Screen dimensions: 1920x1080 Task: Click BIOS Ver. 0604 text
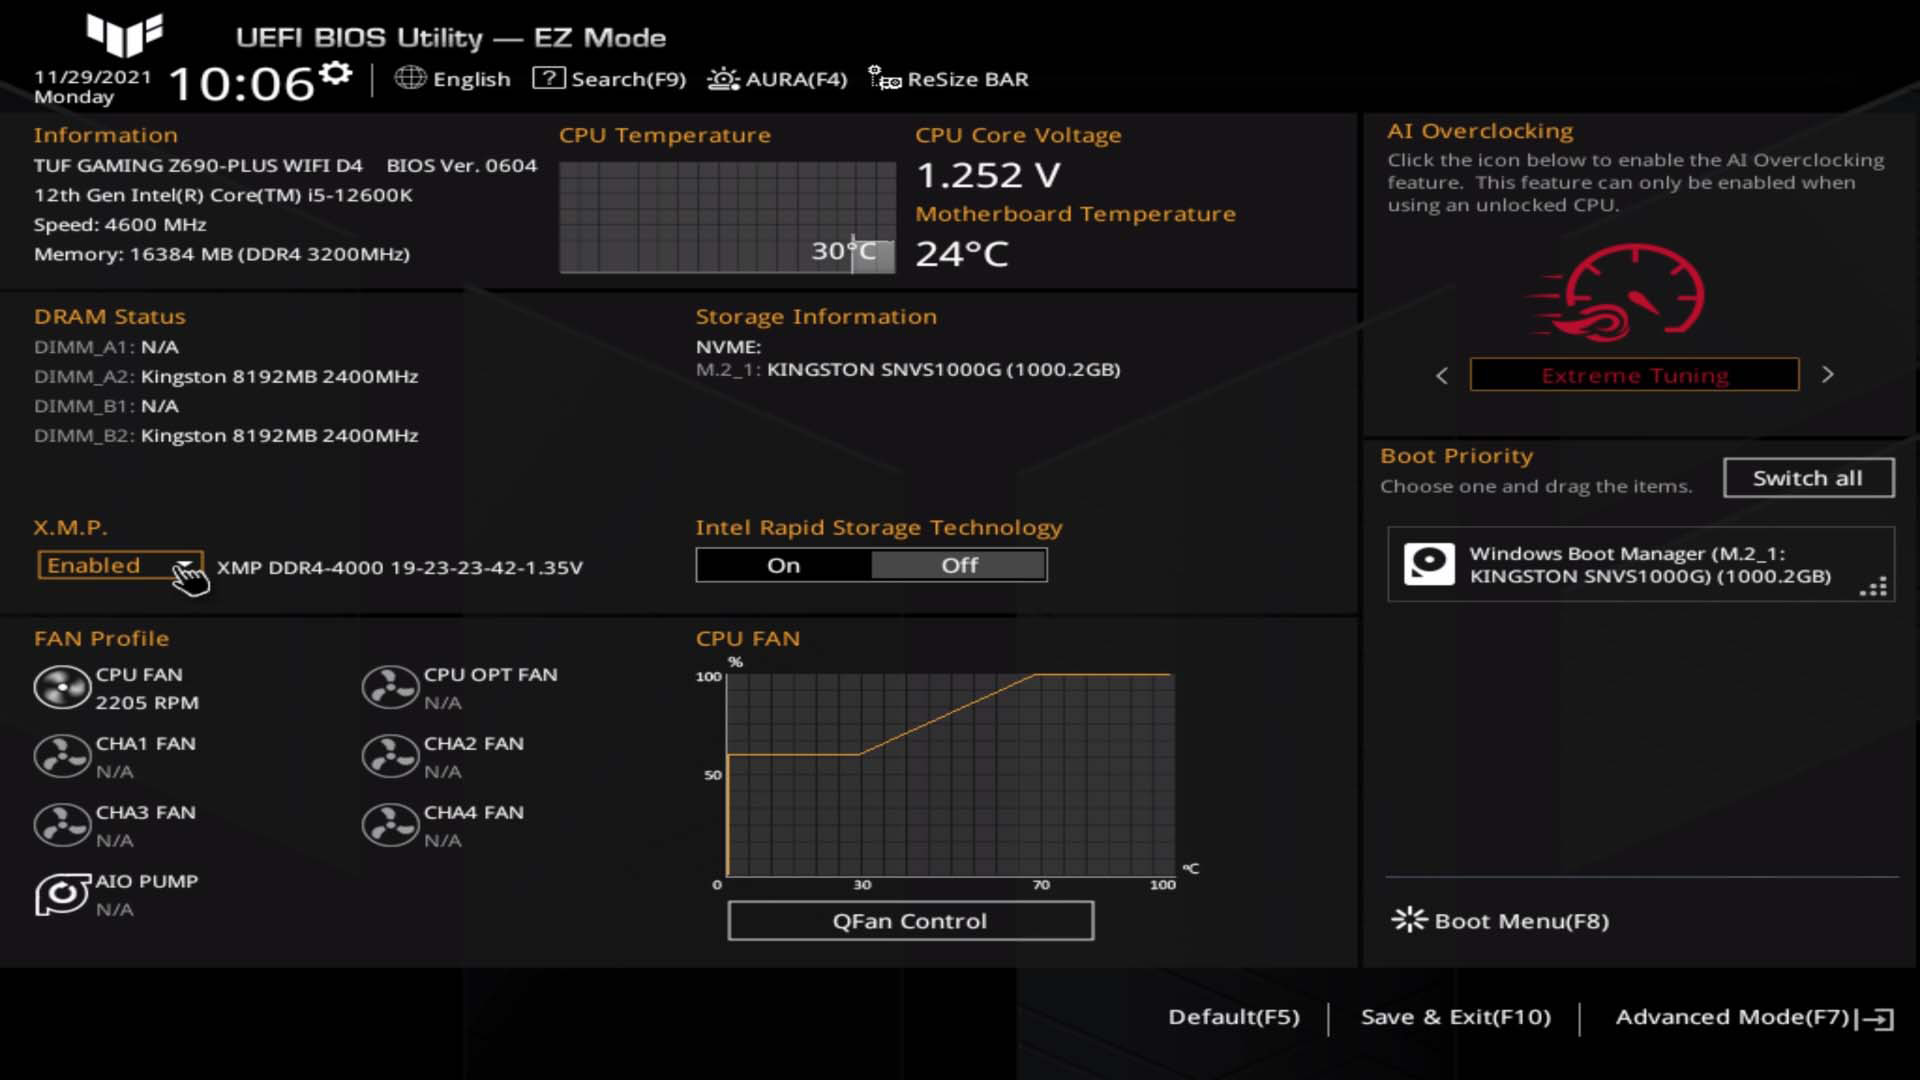tap(462, 165)
